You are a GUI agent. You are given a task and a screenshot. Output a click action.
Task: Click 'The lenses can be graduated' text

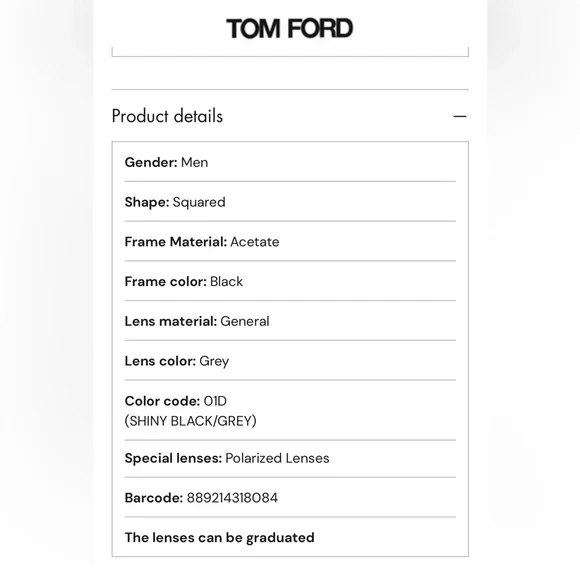coord(220,537)
